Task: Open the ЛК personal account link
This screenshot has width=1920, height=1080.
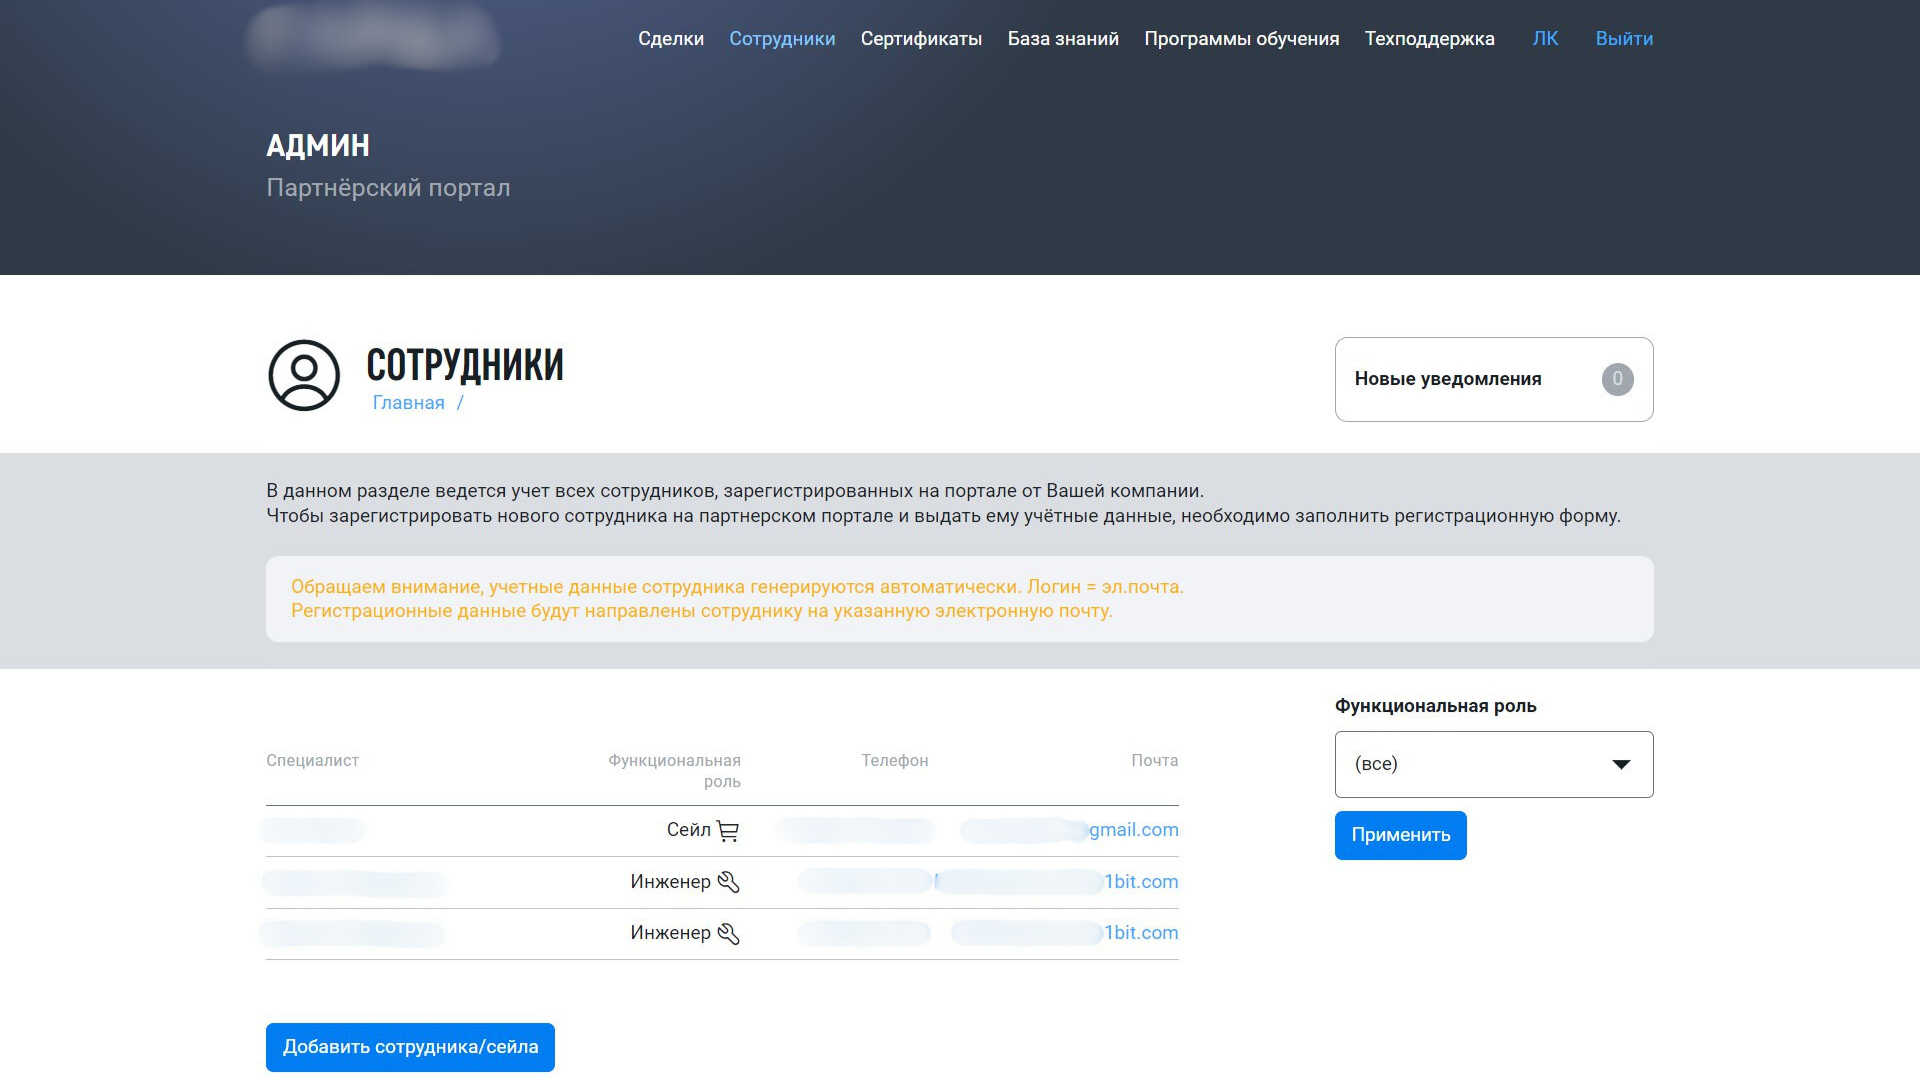Action: coord(1545,39)
